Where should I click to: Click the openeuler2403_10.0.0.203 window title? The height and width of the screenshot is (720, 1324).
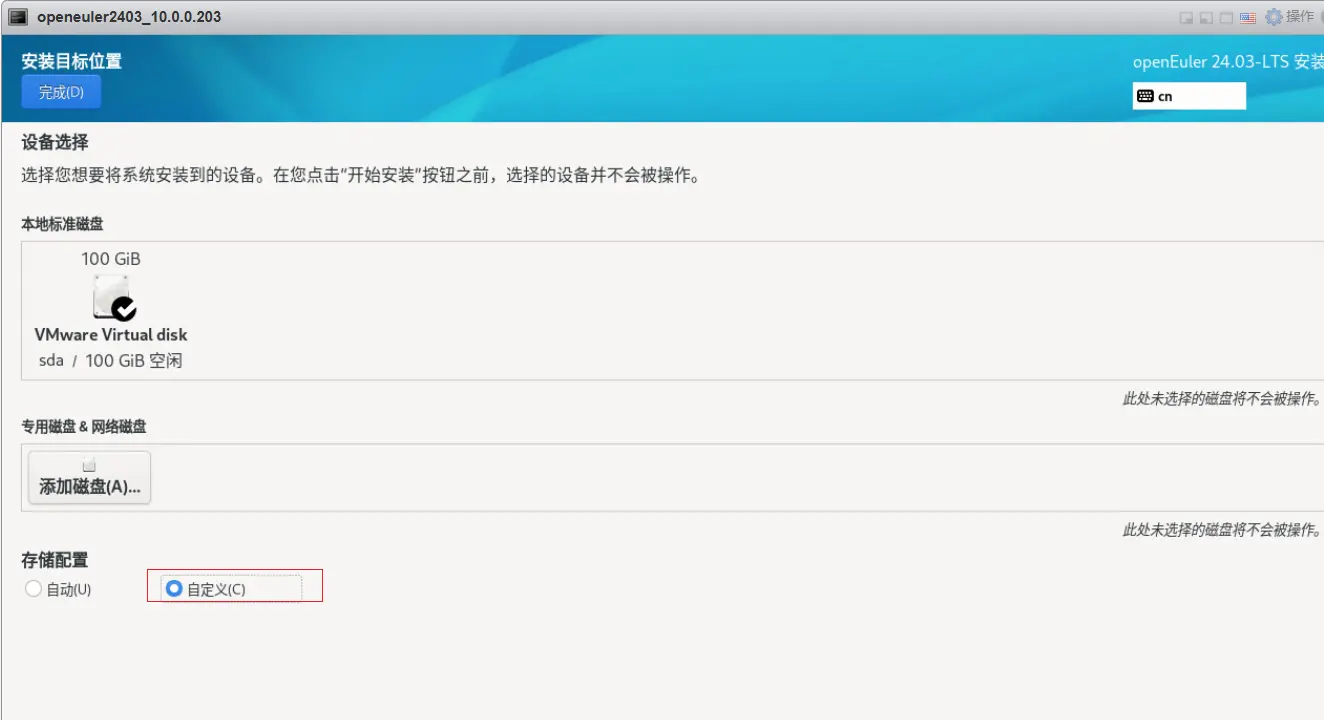pyautogui.click(x=129, y=17)
